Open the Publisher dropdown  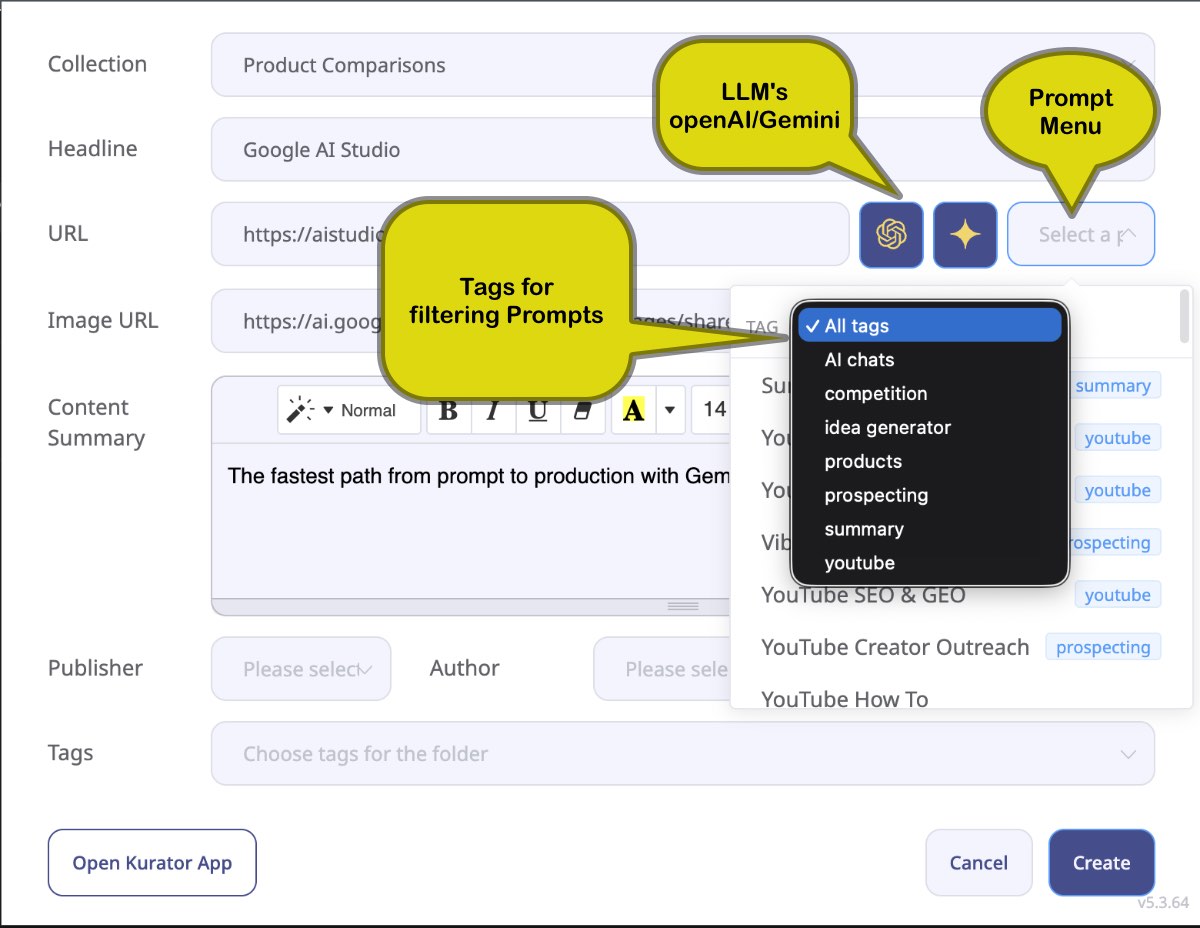301,669
